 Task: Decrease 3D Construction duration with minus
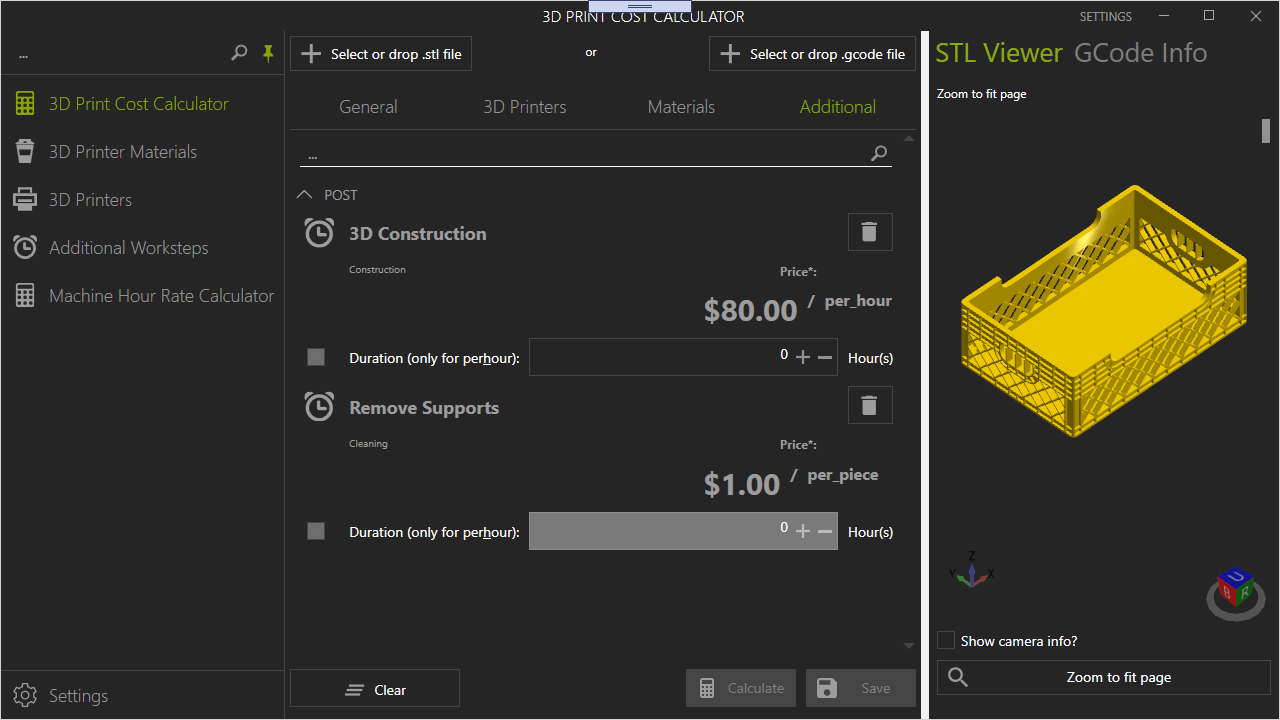coord(825,357)
